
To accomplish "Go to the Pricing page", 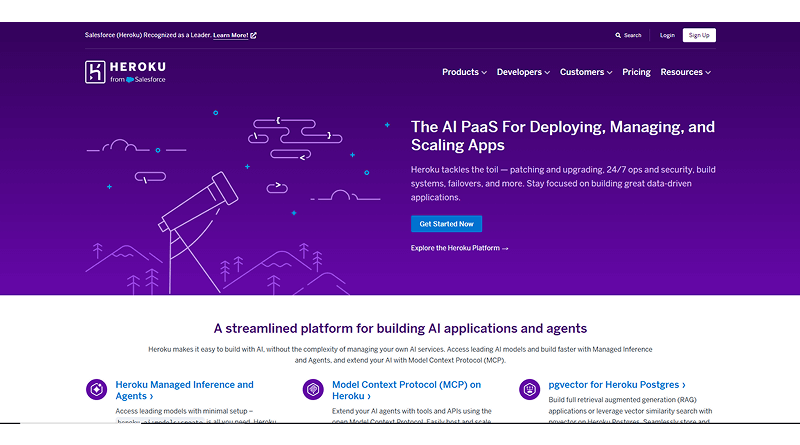I will pyautogui.click(x=636, y=72).
